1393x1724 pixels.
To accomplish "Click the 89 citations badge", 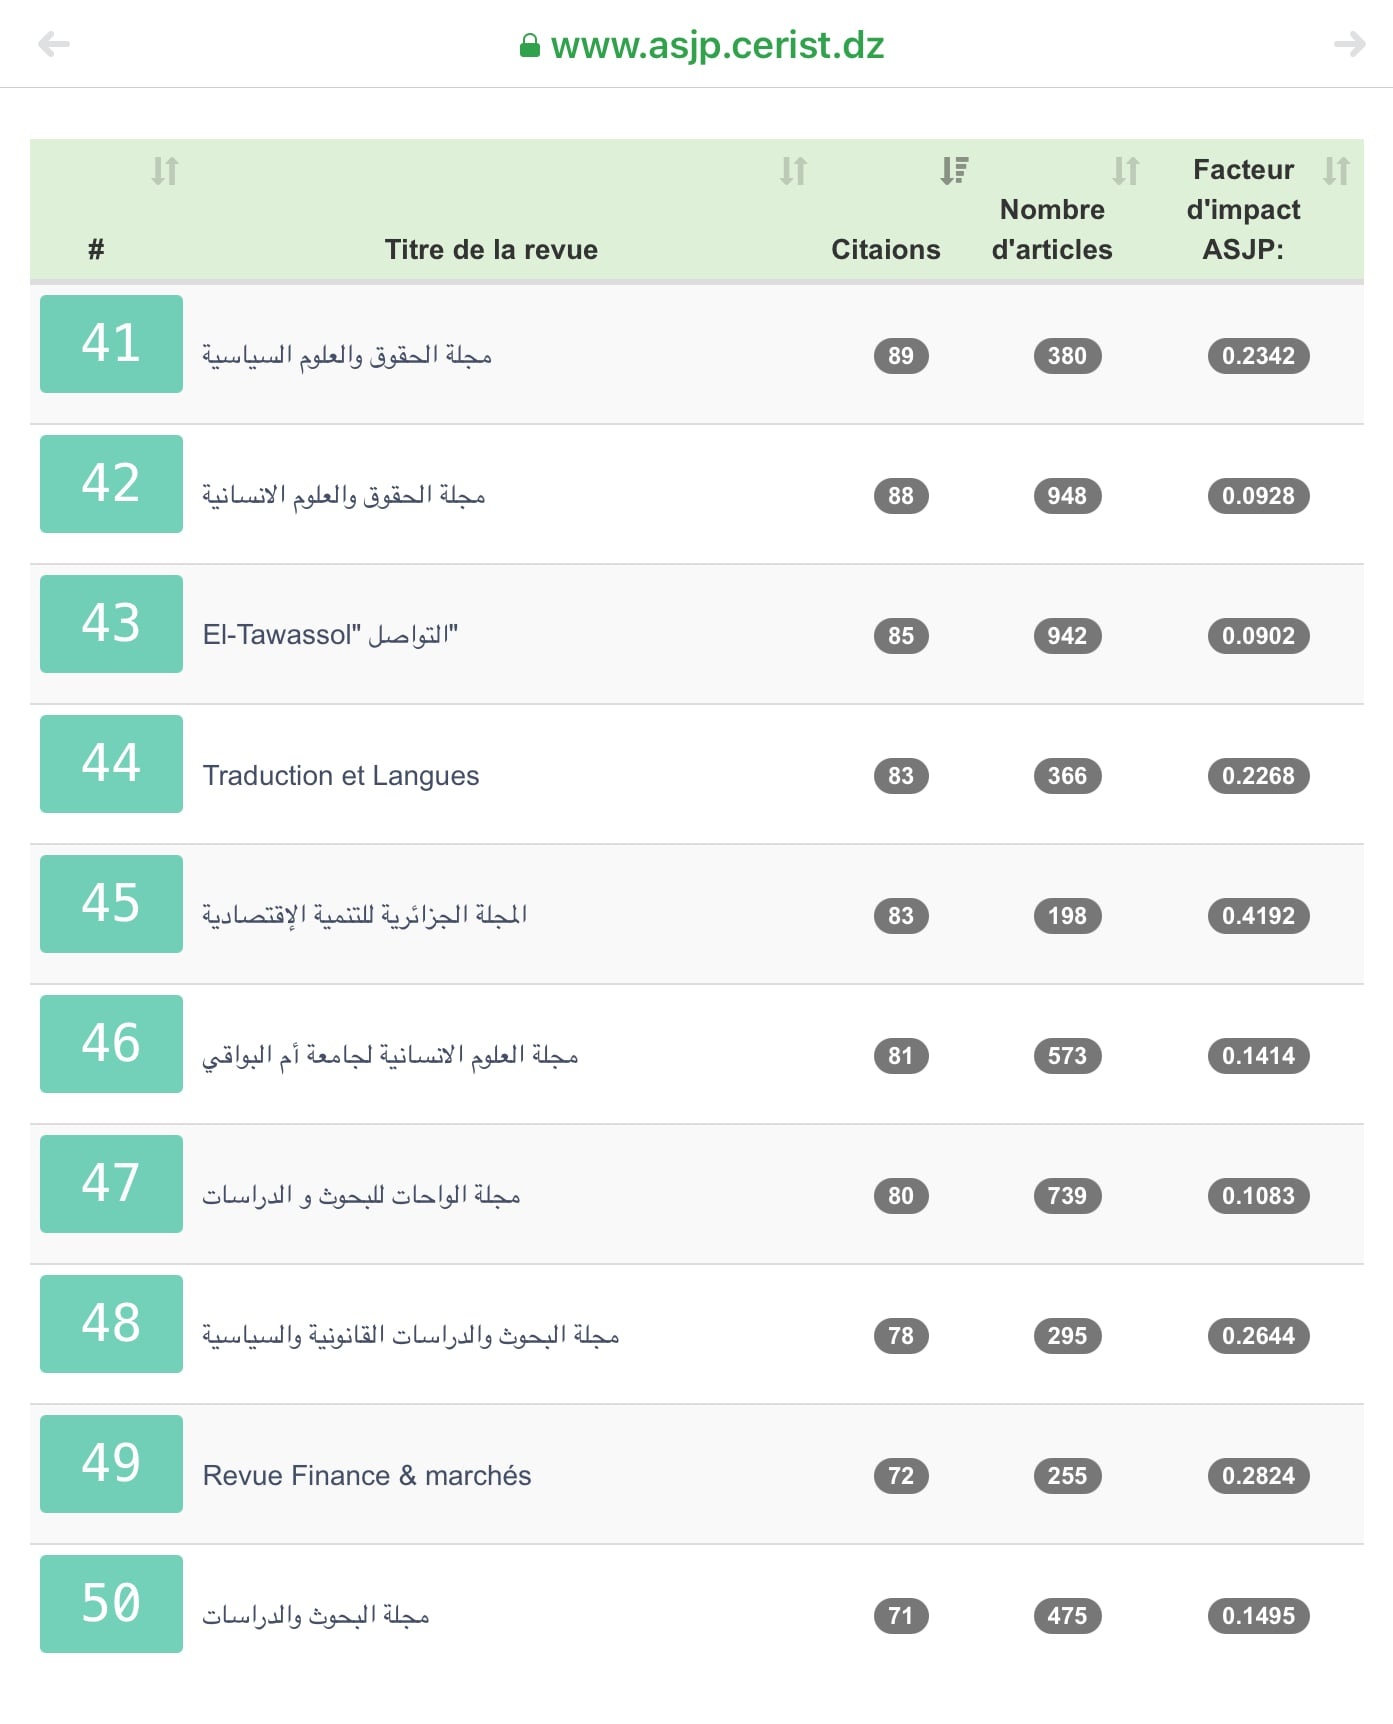I will coord(901,356).
